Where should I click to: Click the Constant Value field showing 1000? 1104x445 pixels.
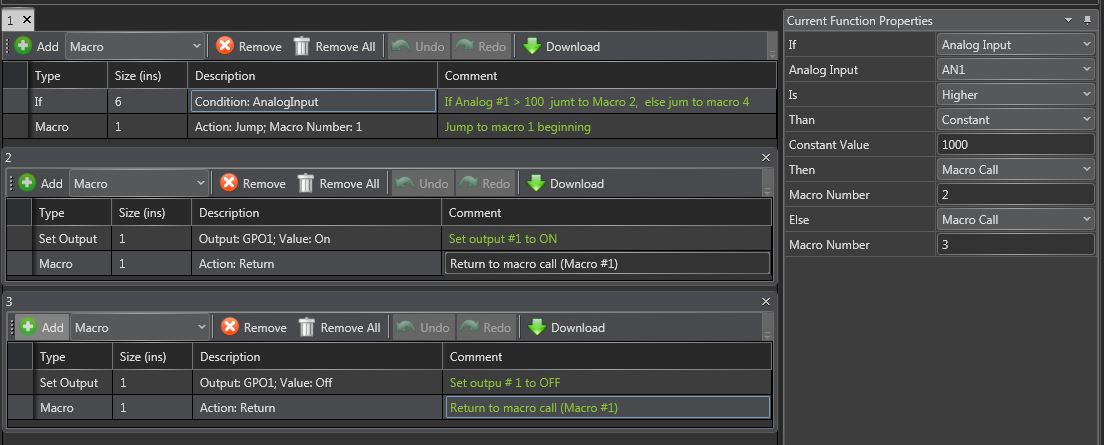pyautogui.click(x=1015, y=145)
